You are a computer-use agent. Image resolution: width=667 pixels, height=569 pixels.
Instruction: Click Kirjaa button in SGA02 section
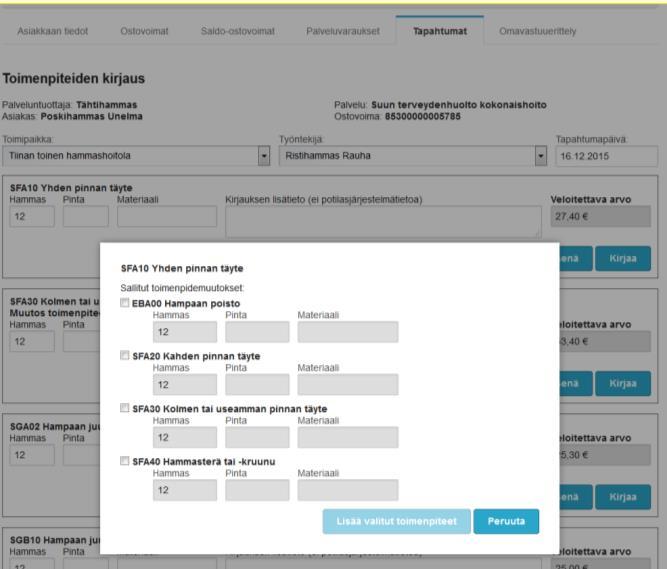coord(623,497)
